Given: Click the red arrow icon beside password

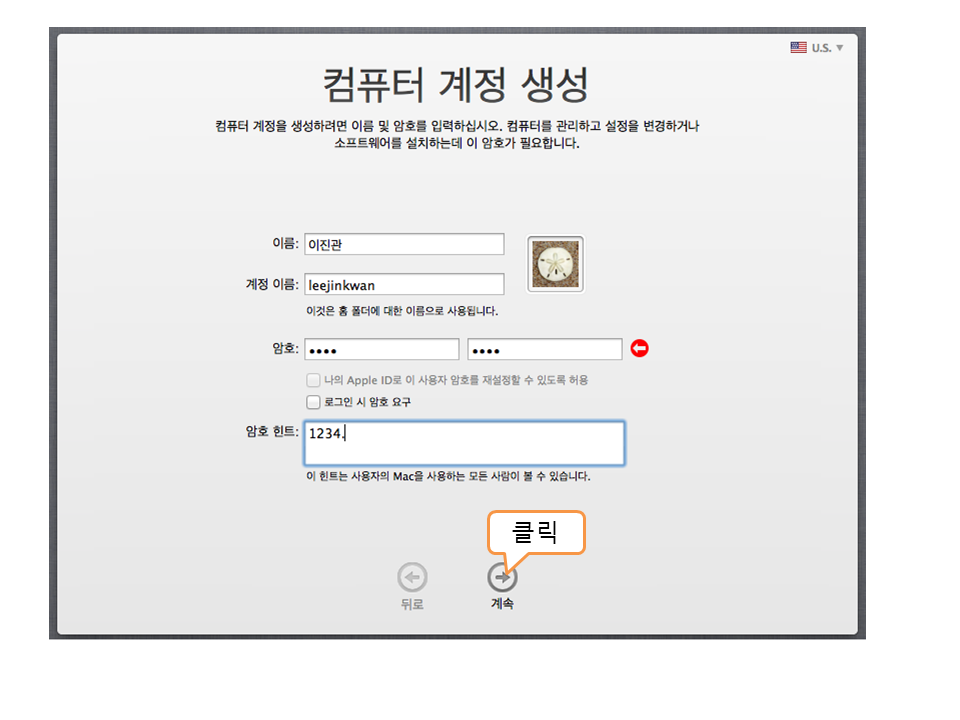Looking at the screenshot, I should coord(641,349).
